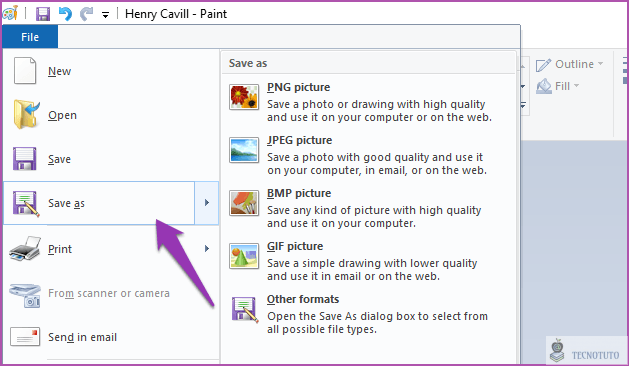The width and height of the screenshot is (629, 366).
Task: Click the 'Henry Cavill - Paint' window title
Action: point(176,14)
